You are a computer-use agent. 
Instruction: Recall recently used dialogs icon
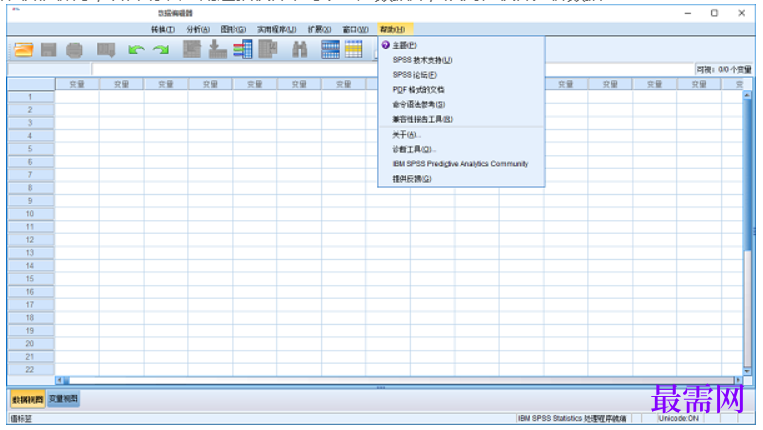click(x=106, y=50)
